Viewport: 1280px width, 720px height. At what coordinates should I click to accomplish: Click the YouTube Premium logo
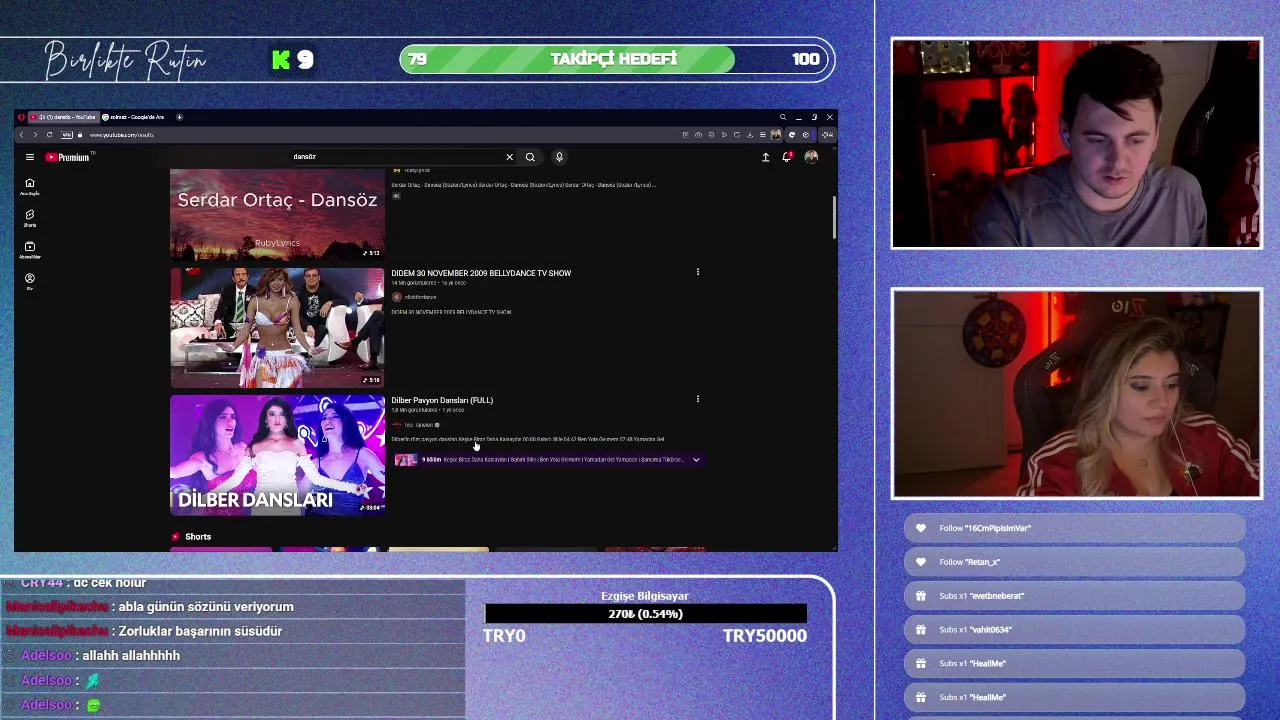click(x=67, y=157)
